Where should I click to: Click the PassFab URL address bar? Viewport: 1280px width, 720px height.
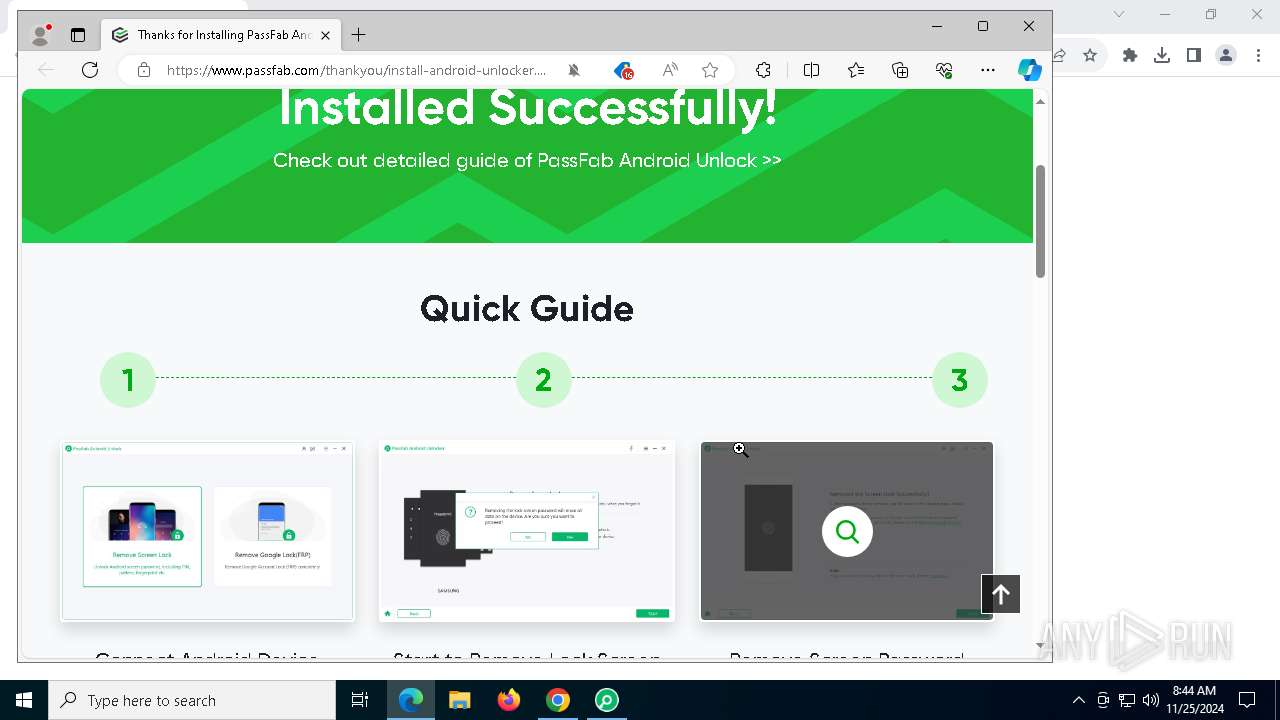(x=356, y=70)
